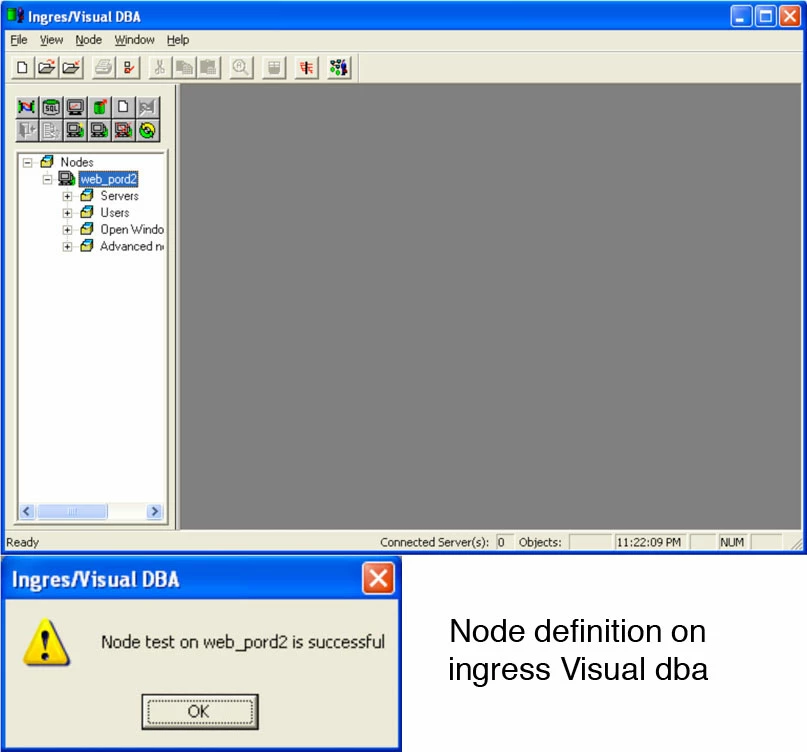This screenshot has width=807, height=752.
Task: Click the save environment folder icon
Action: point(72,67)
